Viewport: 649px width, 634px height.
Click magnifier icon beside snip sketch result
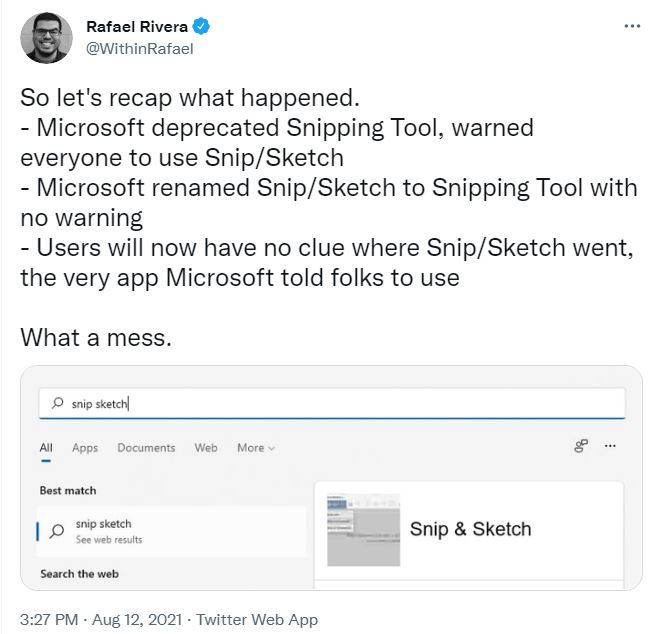[57, 531]
